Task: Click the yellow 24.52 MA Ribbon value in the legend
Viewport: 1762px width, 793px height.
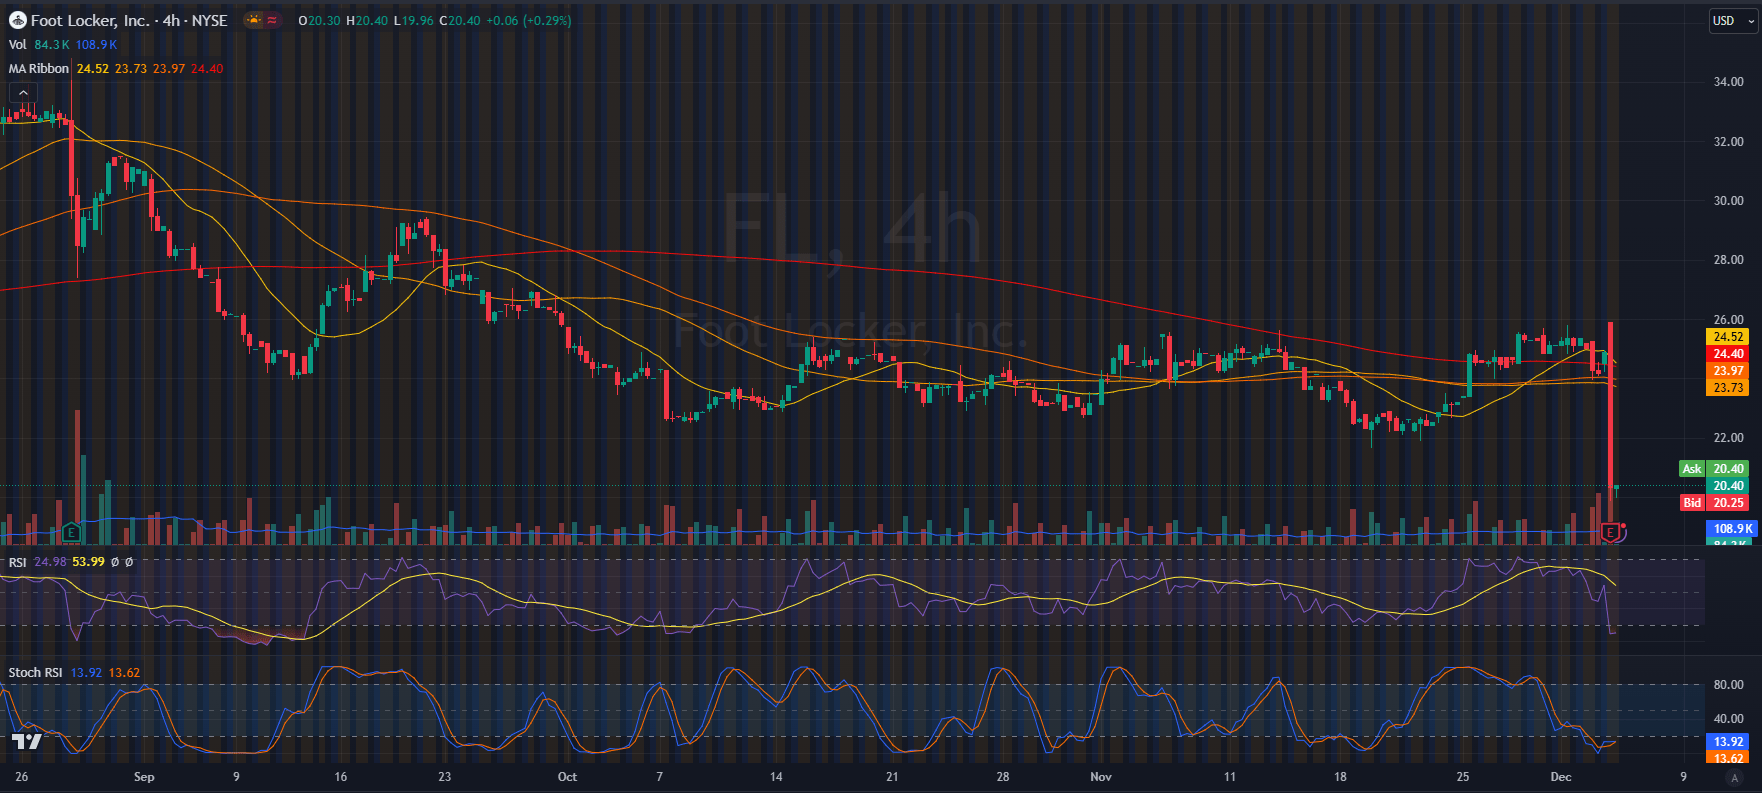Action: (93, 69)
